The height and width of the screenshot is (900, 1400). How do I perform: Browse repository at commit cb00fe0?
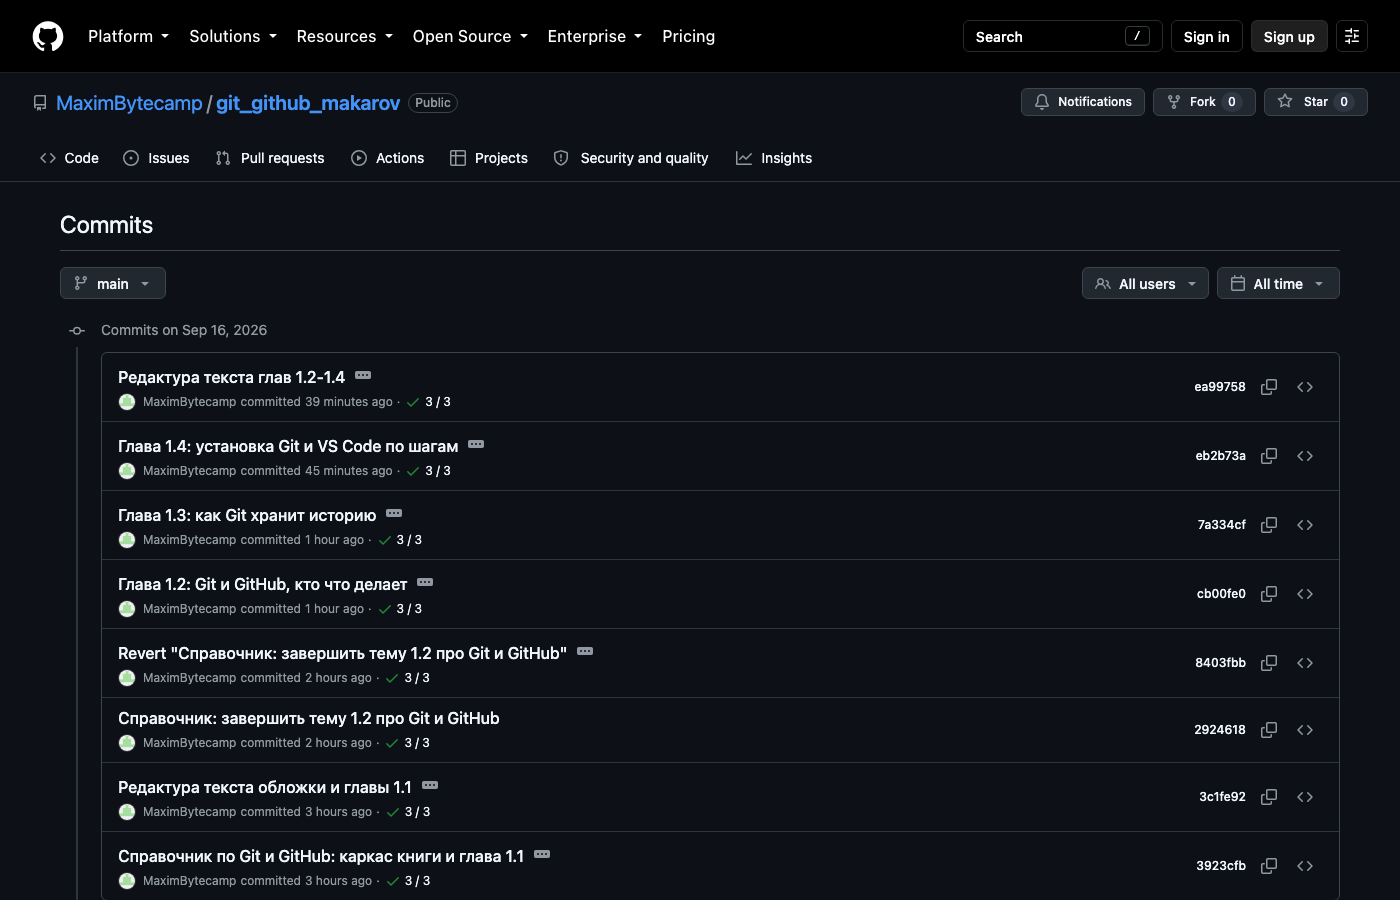(1305, 594)
